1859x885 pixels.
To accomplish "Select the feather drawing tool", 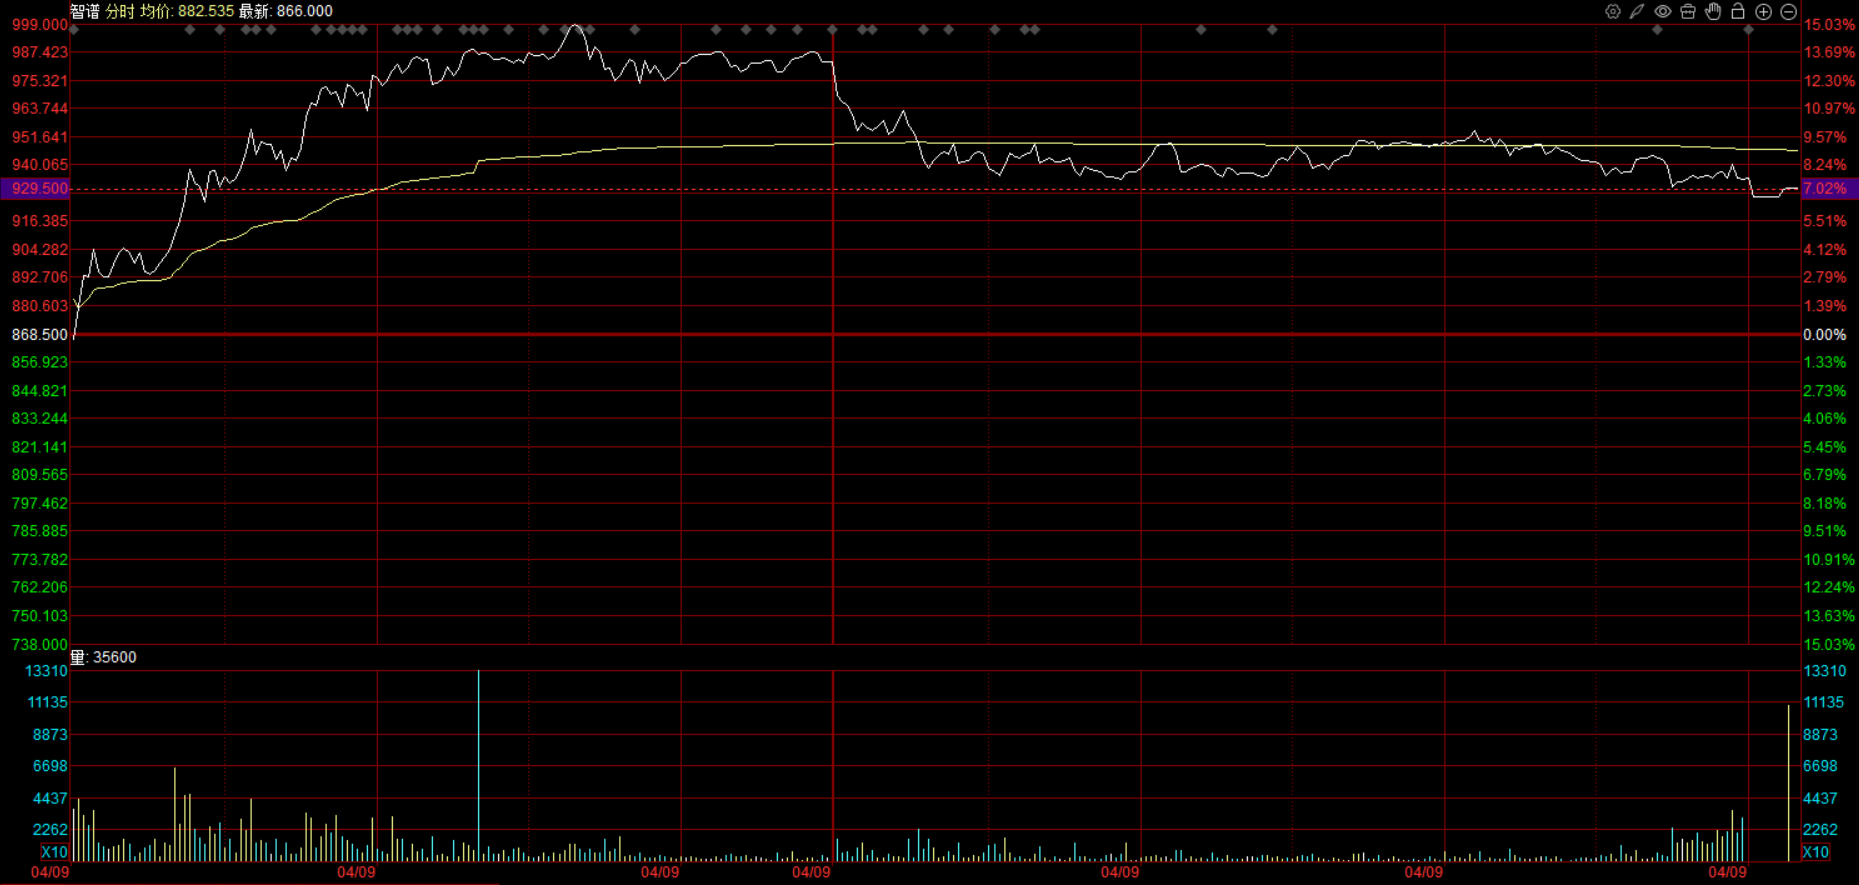I will [x=1637, y=12].
